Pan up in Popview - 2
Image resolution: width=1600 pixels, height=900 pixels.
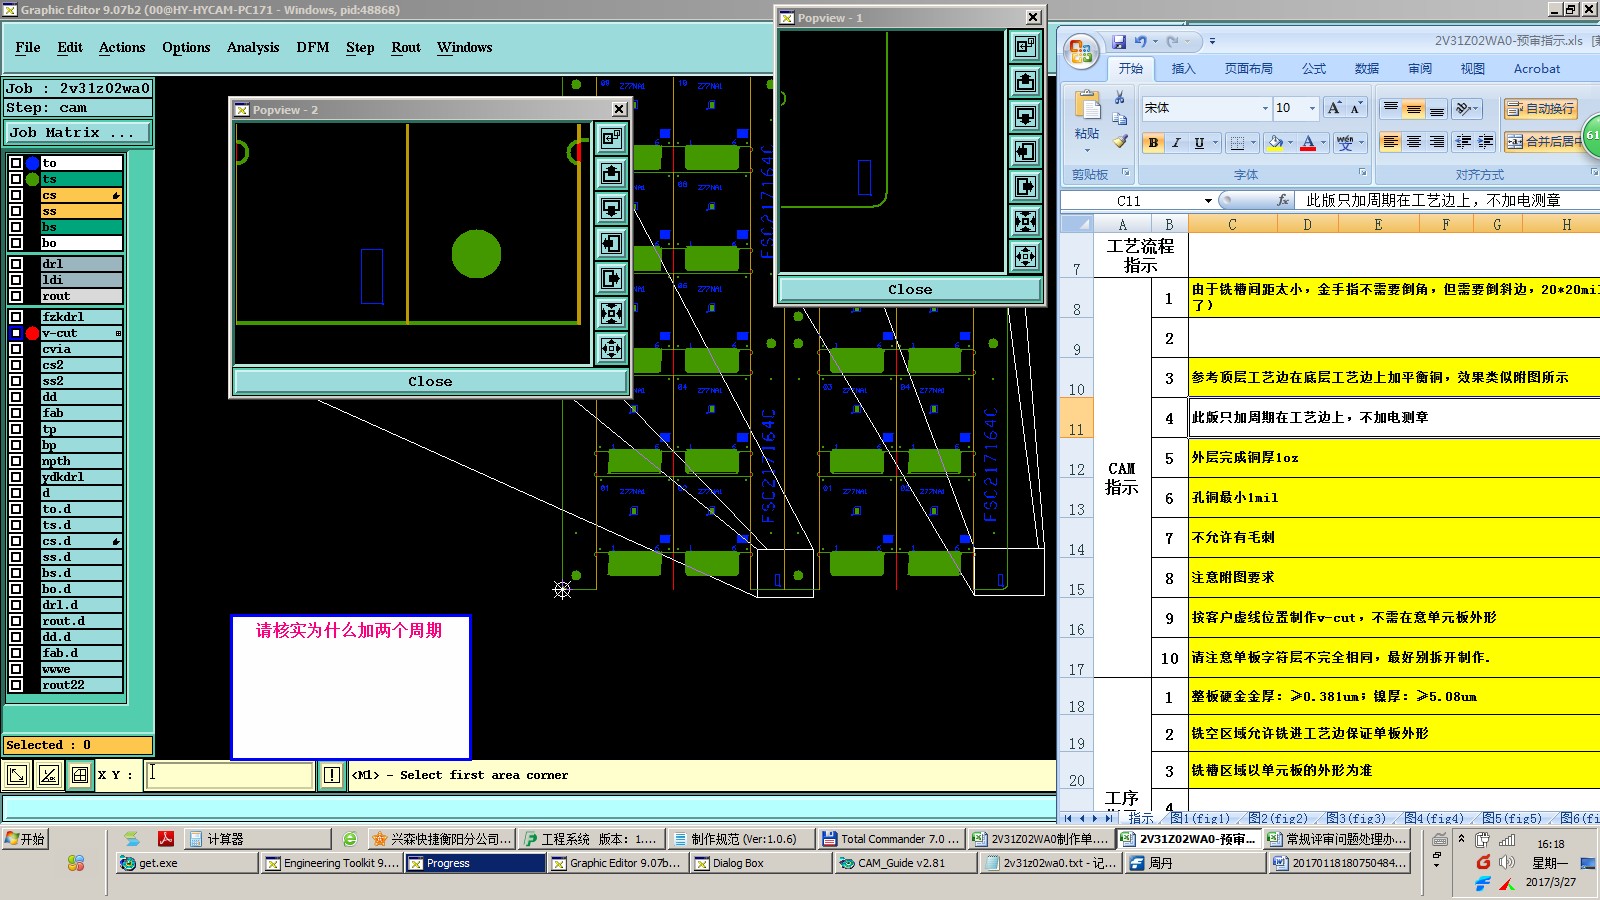(612, 173)
